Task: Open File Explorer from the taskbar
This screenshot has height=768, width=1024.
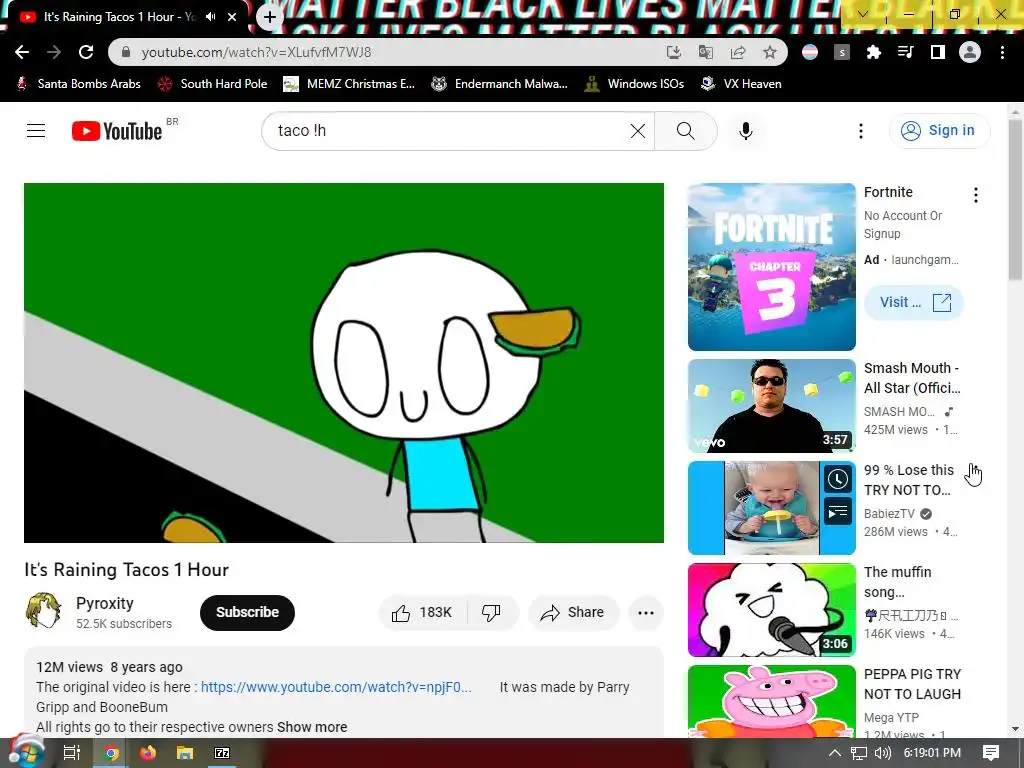Action: [x=185, y=753]
